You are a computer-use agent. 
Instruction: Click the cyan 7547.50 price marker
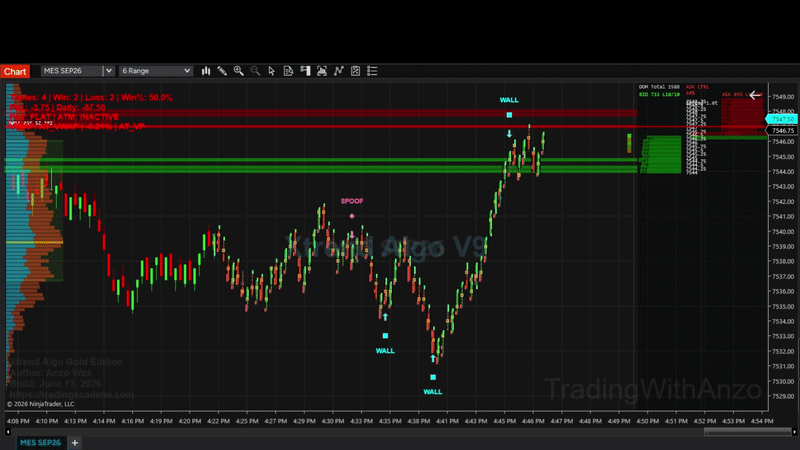click(x=782, y=119)
